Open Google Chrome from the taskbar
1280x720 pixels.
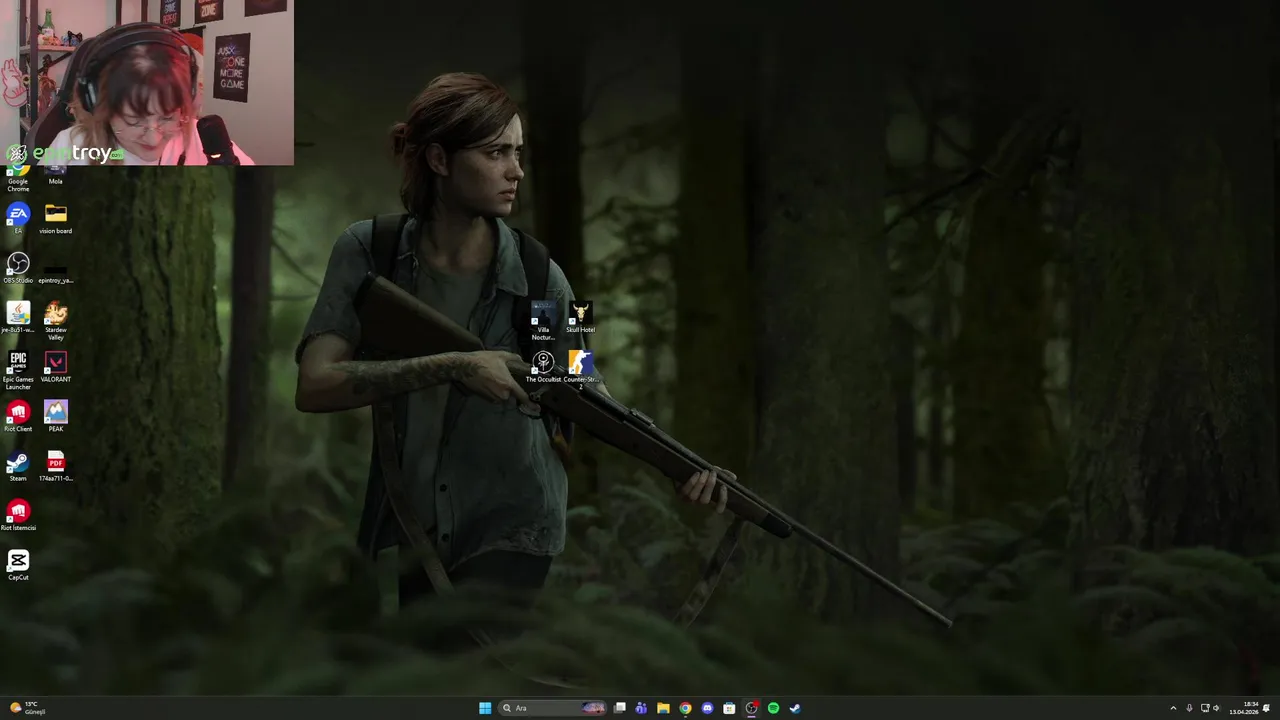coord(685,708)
